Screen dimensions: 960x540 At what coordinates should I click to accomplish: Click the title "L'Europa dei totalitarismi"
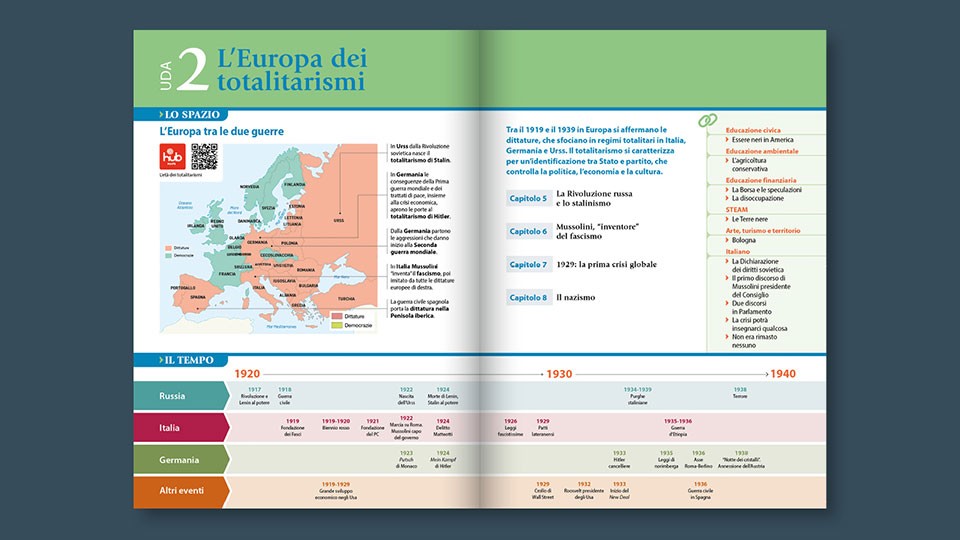(292, 70)
